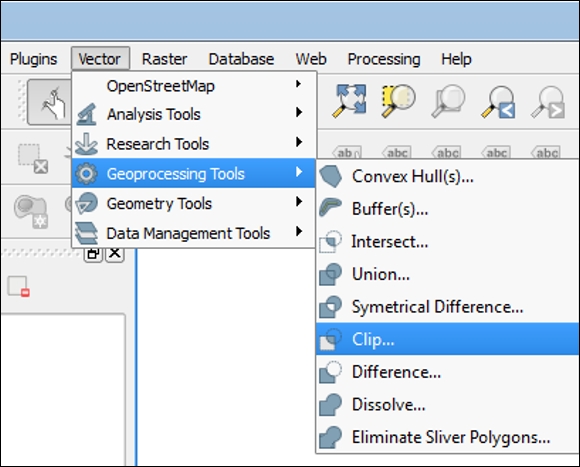Viewport: 580px width, 467px height.
Task: Open the Raster menu
Action: (x=164, y=59)
